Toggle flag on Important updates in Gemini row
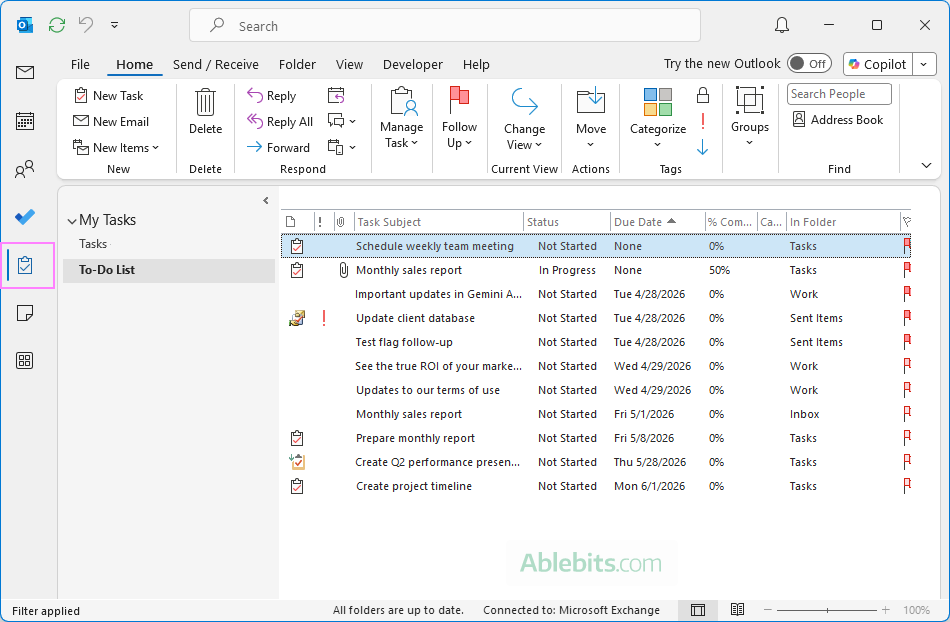The image size is (950, 622). pyautogui.click(x=906, y=294)
